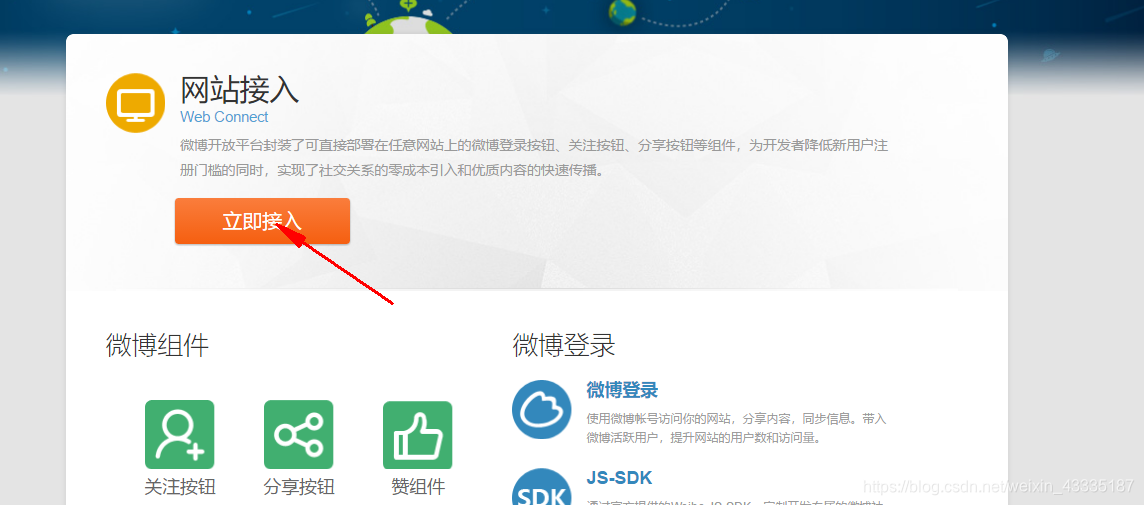Click the 微博登录 section heading
1144x505 pixels.
(564, 345)
